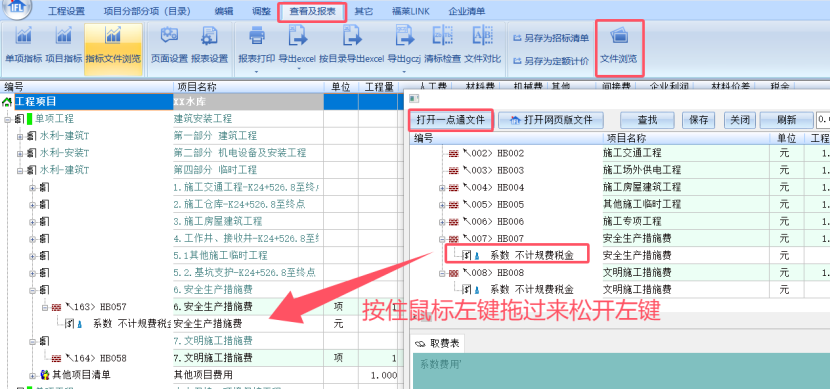Open the 工程设置 menu tab

coord(66,12)
